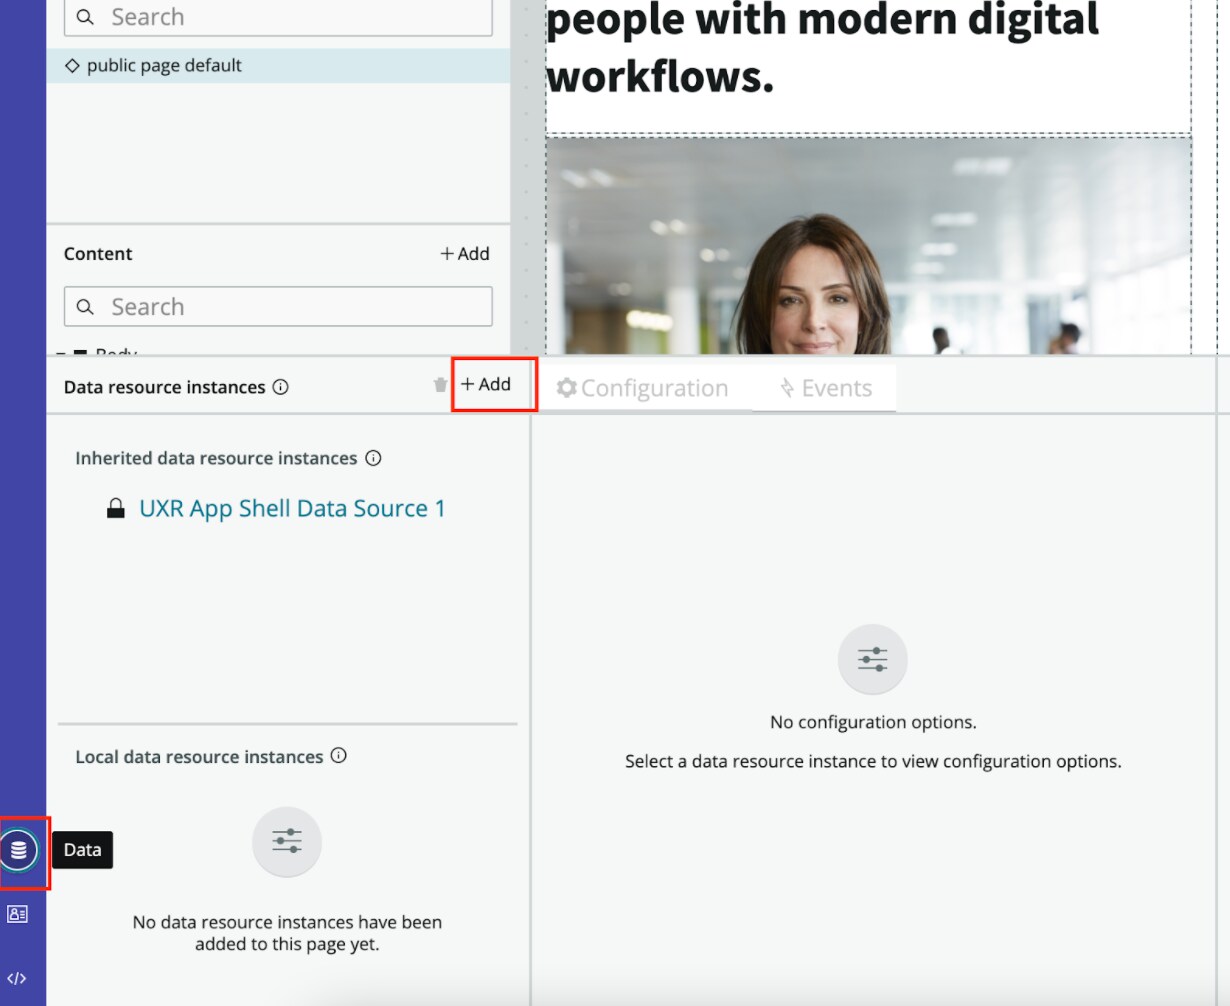Viewport: 1230px width, 1006px height.
Task: Click the Search field inside the Content panel
Action: click(x=277, y=306)
